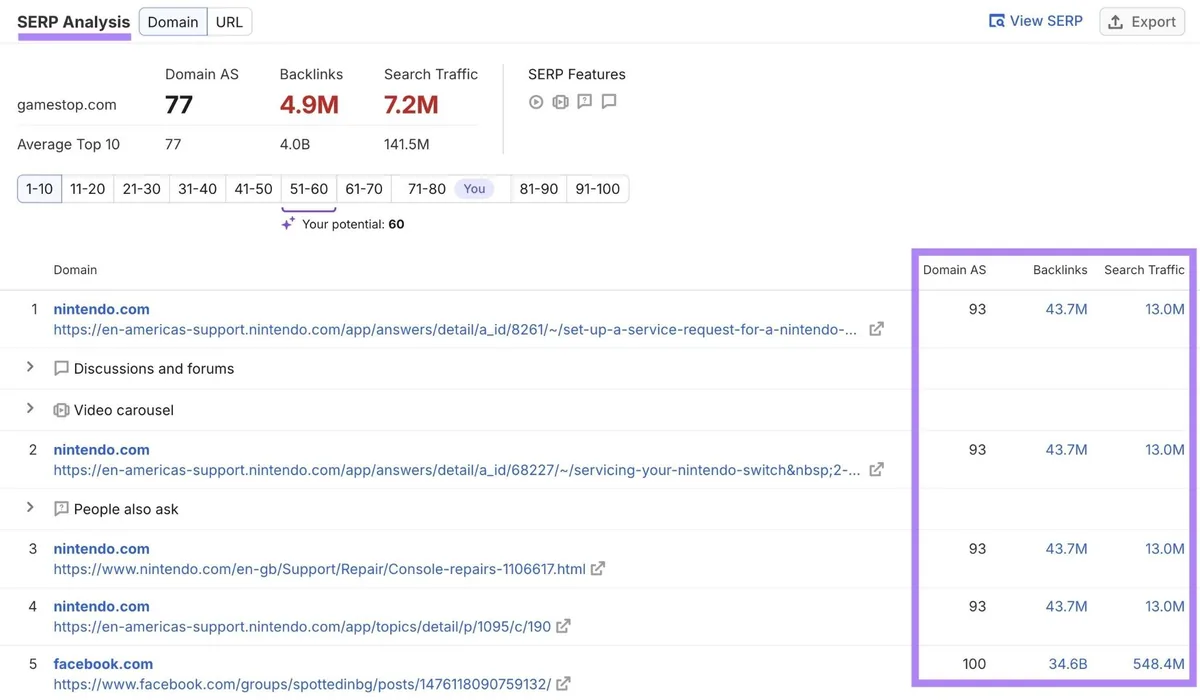This screenshot has height=700, width=1200.
Task: Click the discussions SERP feature icon
Action: pyautogui.click(x=609, y=102)
